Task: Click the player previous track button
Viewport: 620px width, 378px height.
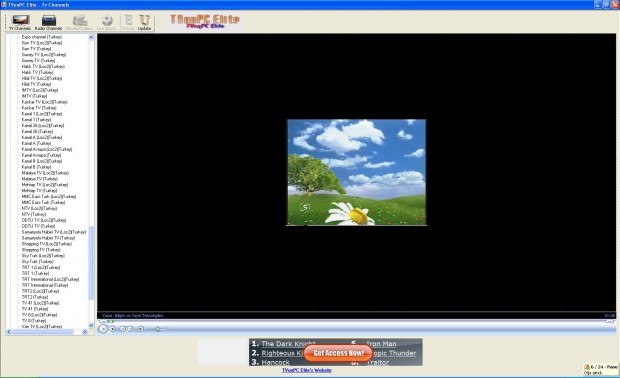Action: 122,329
